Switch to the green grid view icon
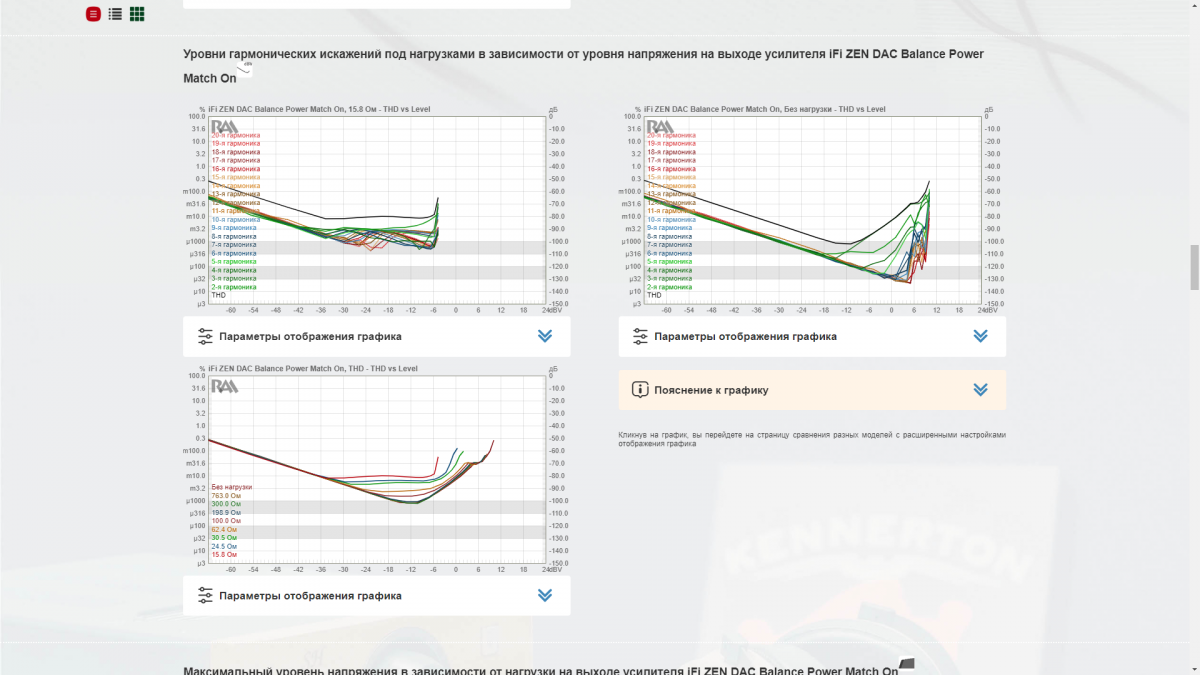Viewport: 1200px width, 675px height. point(137,14)
